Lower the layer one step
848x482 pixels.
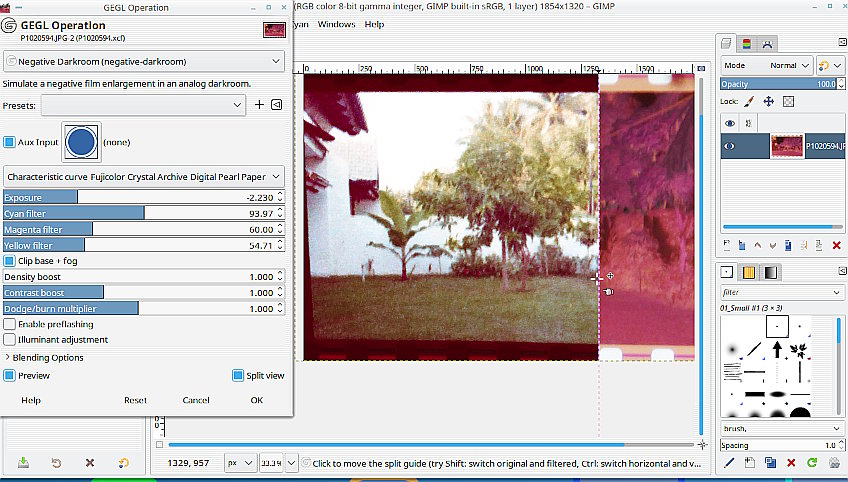click(x=773, y=246)
